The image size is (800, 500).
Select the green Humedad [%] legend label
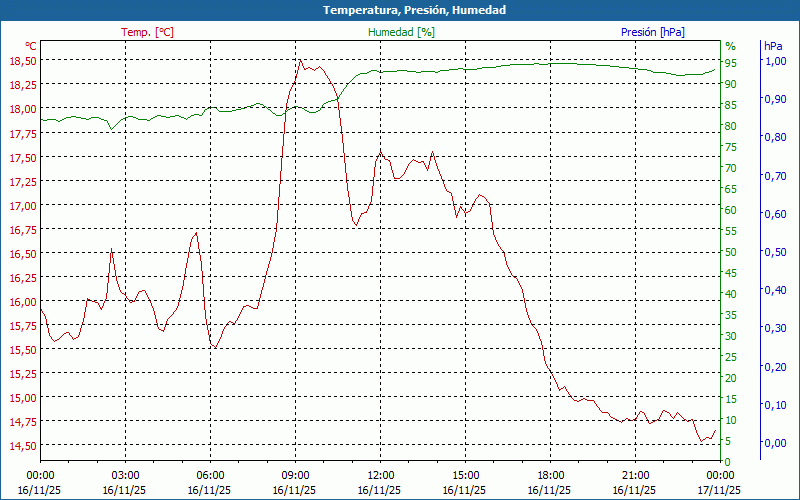401,32
